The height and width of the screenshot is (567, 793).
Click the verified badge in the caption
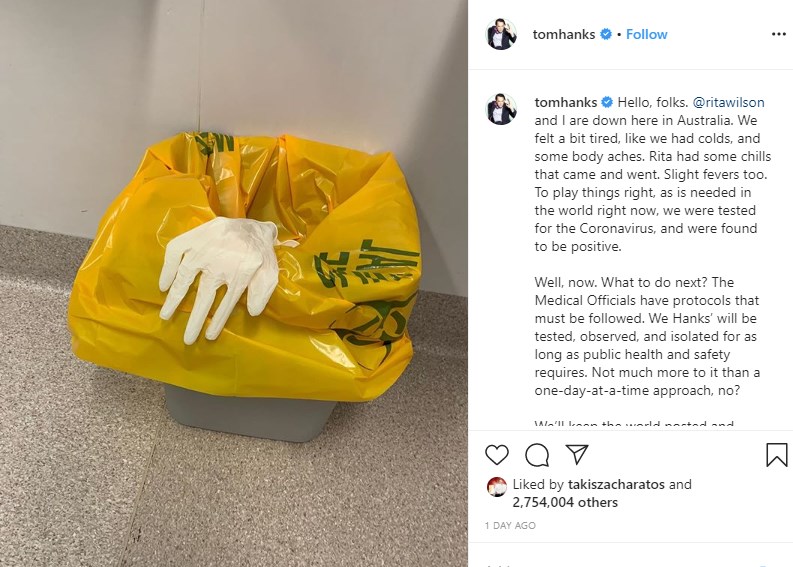[607, 102]
